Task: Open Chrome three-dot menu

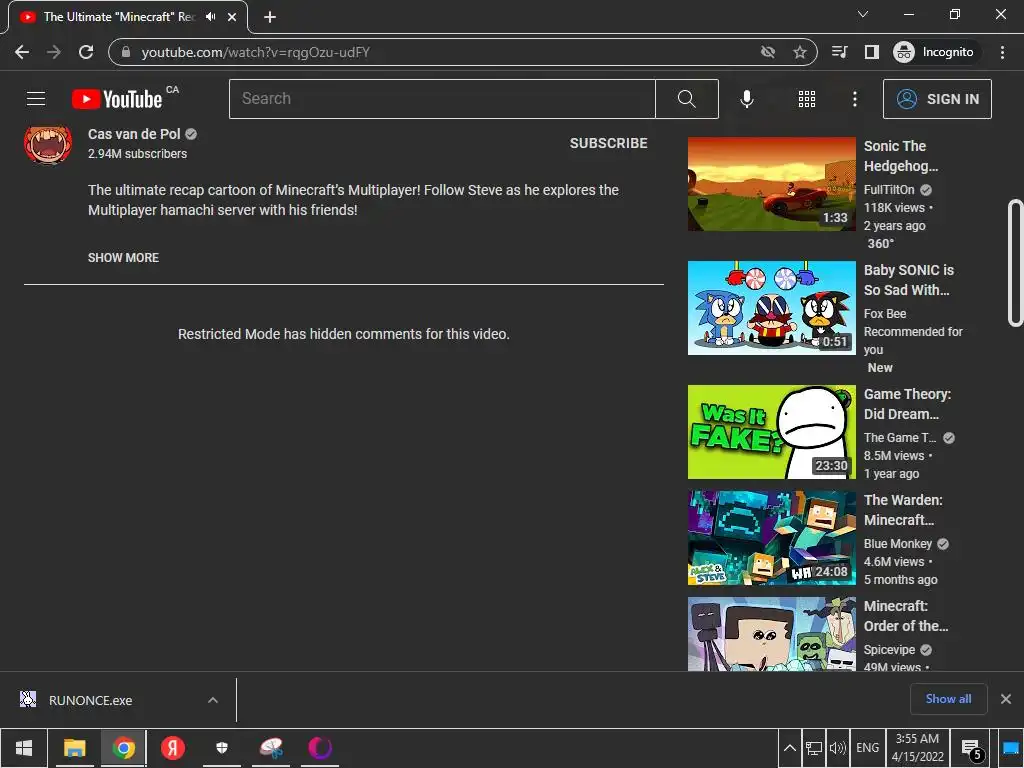Action: 1002,52
